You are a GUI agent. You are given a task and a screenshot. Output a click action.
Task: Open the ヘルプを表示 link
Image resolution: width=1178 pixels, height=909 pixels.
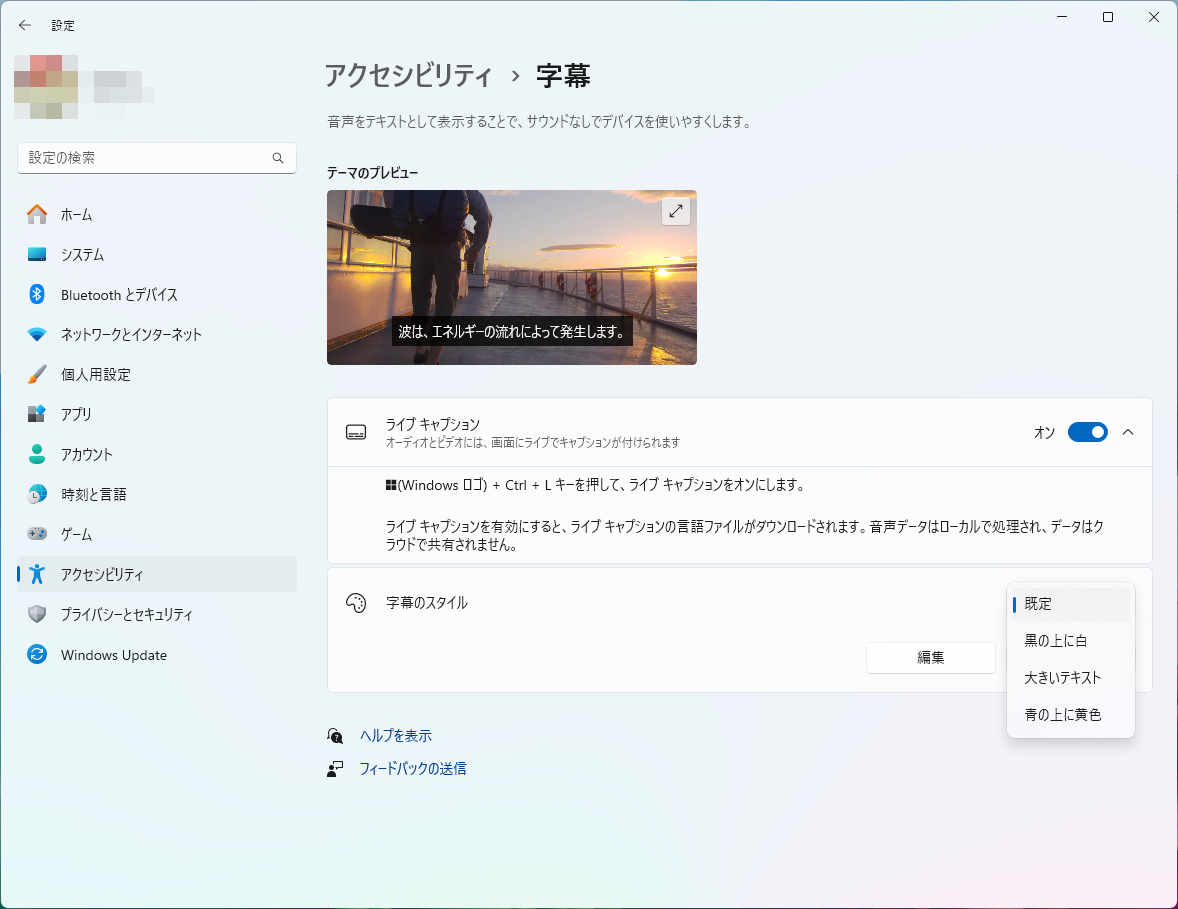click(399, 735)
